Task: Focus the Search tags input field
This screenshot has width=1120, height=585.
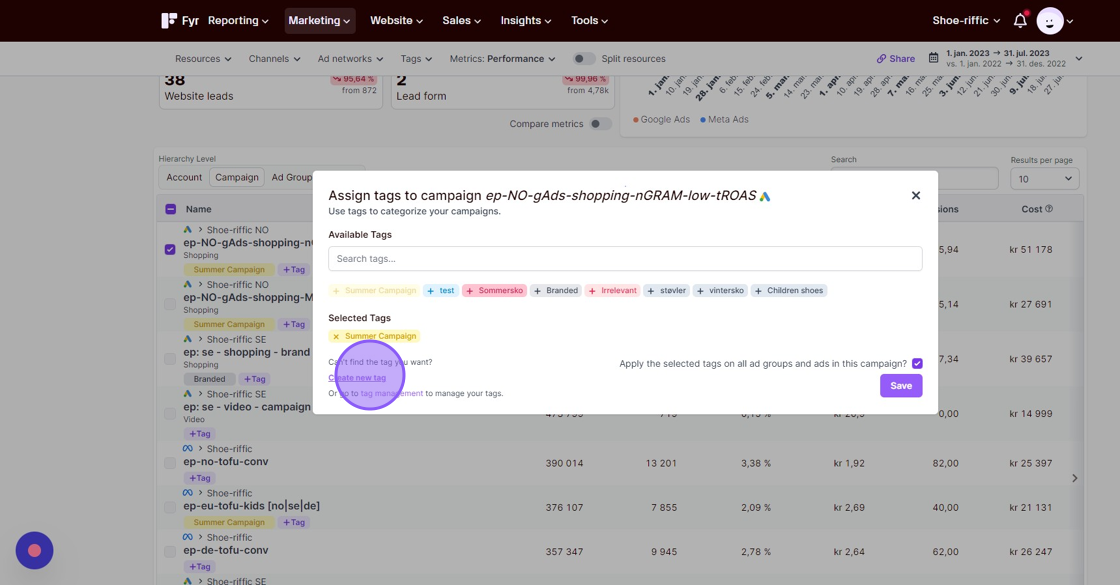Action: (x=625, y=259)
